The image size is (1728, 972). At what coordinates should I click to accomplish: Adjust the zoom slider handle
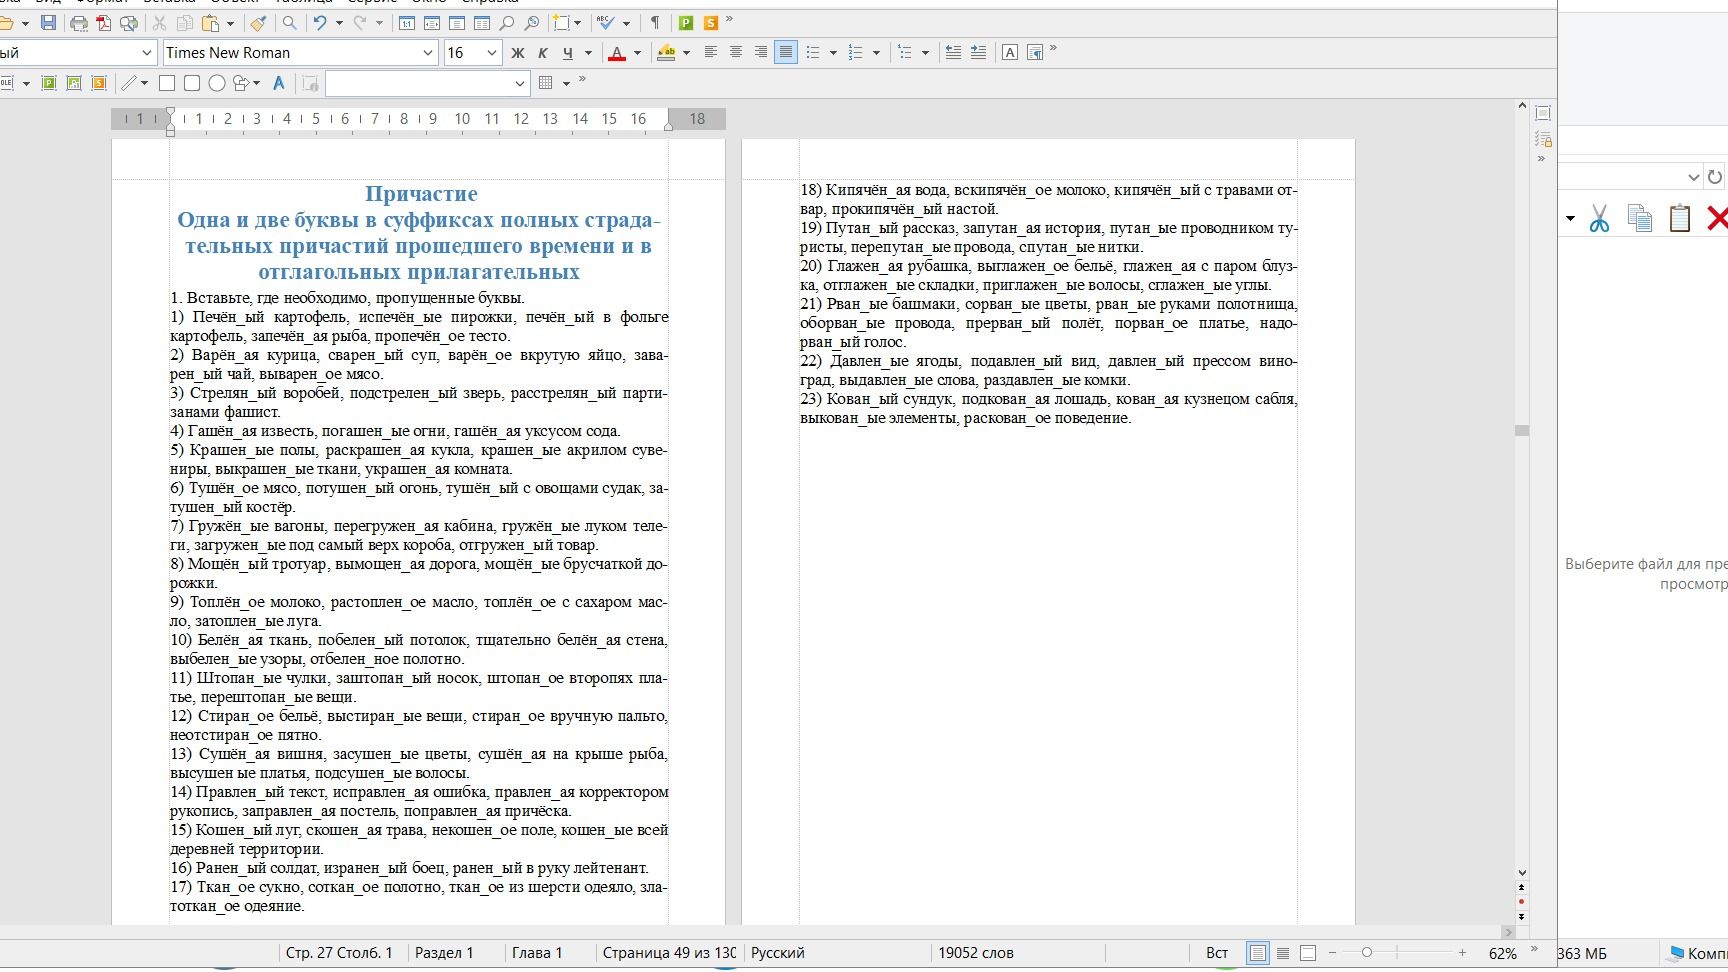pos(1367,953)
